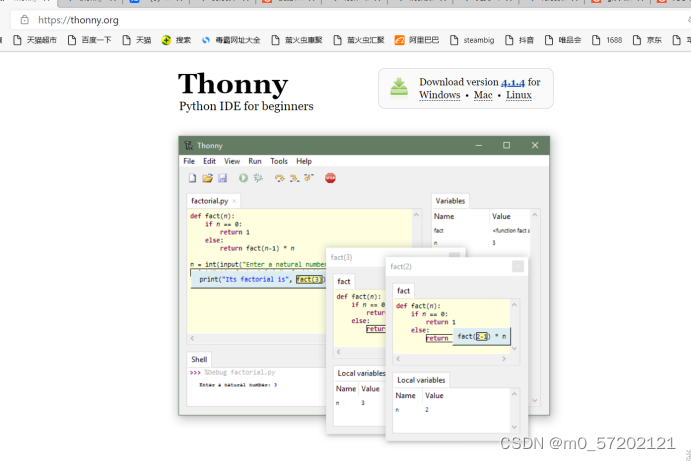Screen dimensions: 691x461
Task: Download Thonny for Linux
Action: [518, 95]
